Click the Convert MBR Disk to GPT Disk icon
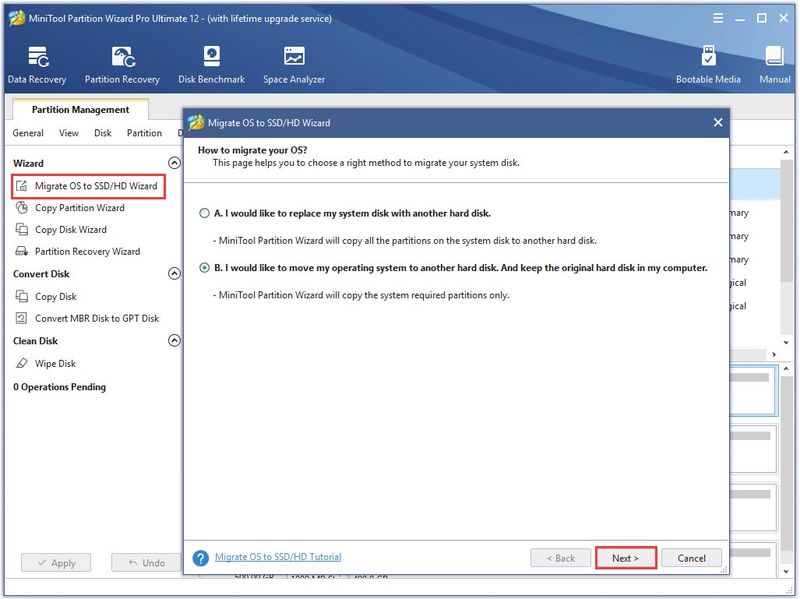The image size is (800, 599). pyautogui.click(x=21, y=318)
